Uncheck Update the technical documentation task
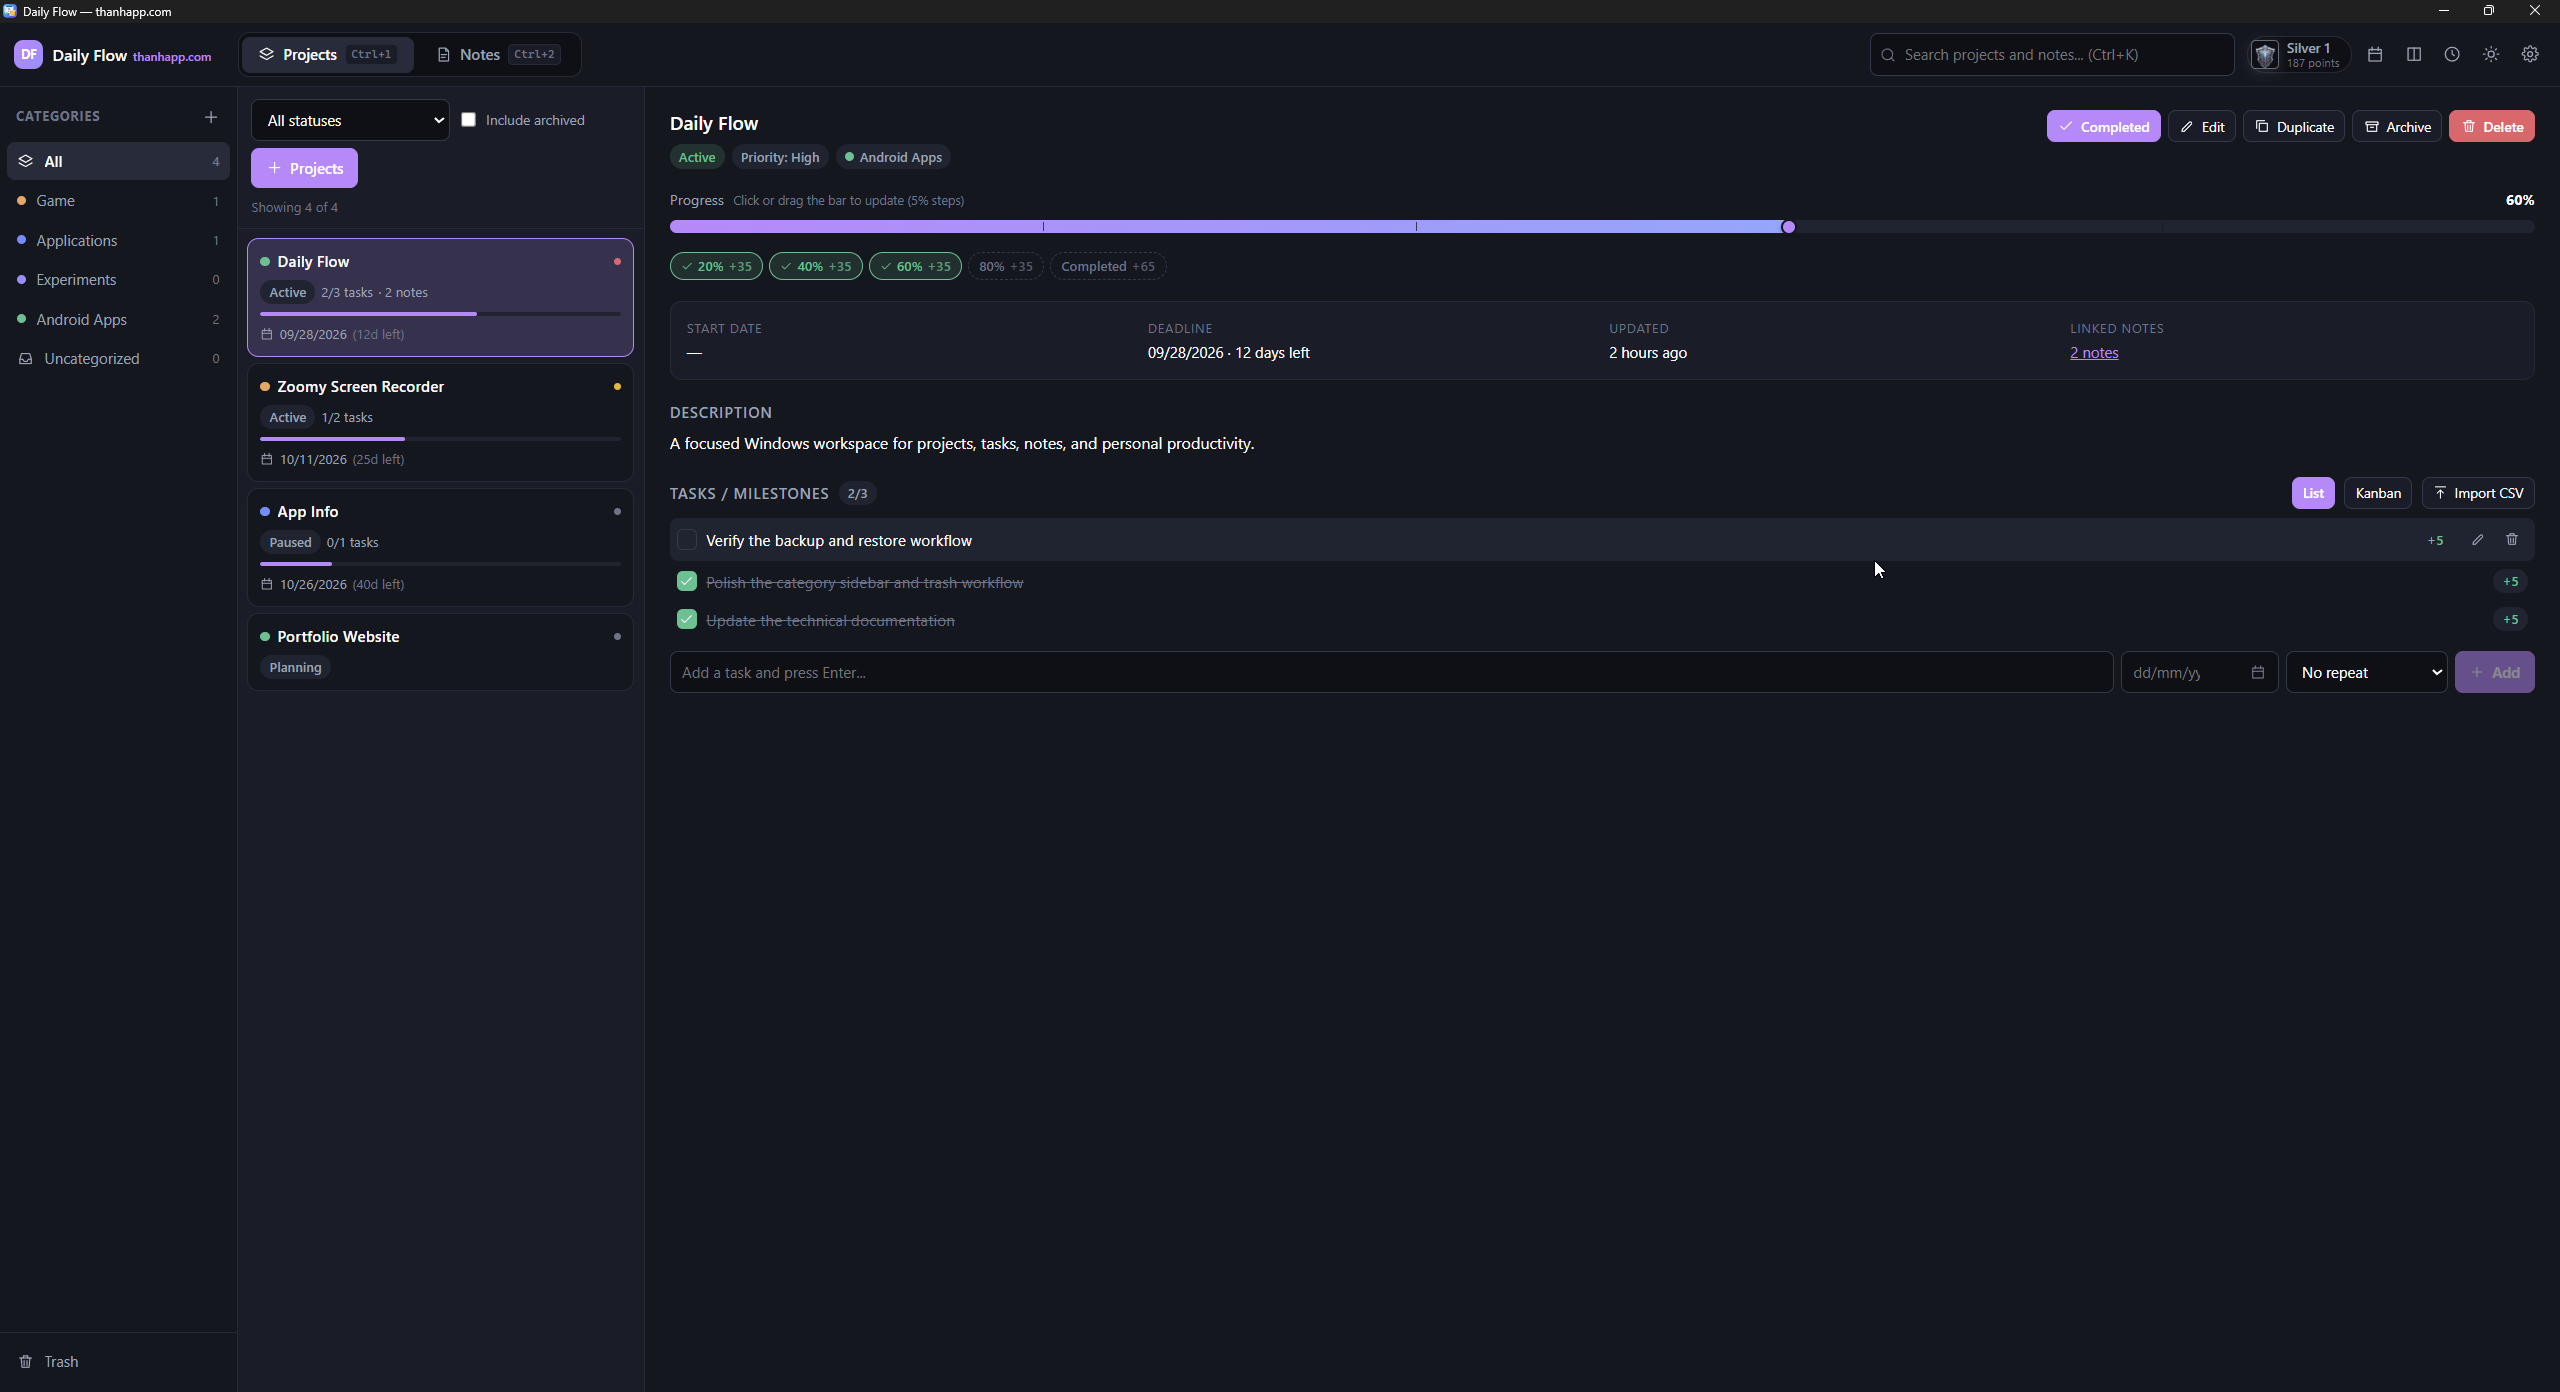 (x=687, y=619)
